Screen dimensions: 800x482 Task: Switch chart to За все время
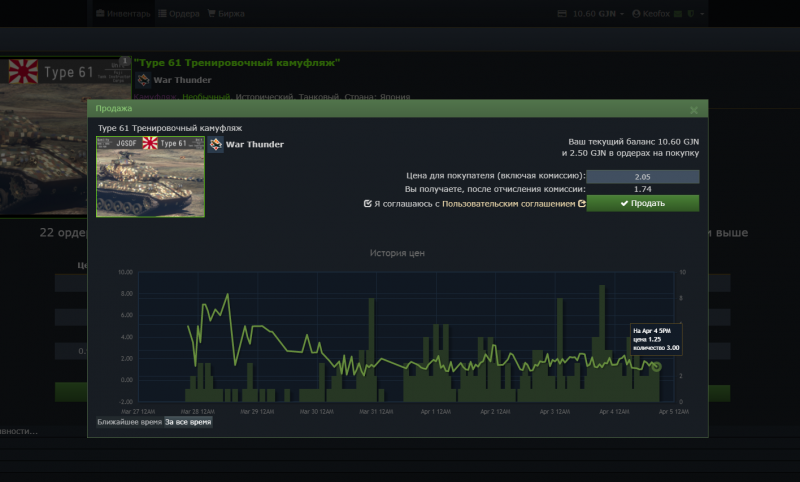point(188,422)
